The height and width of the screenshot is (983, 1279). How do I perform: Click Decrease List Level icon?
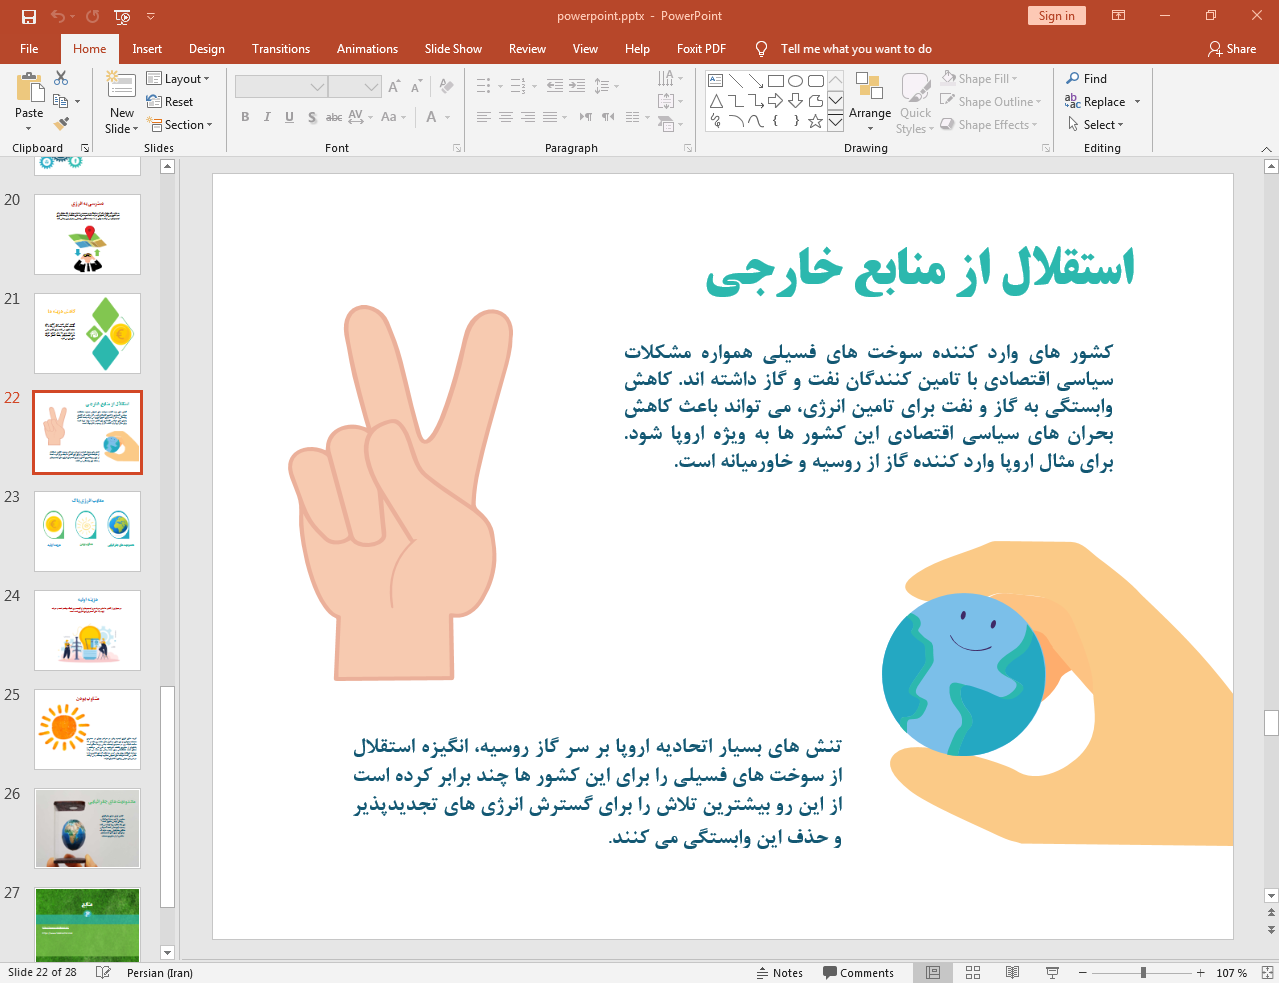[555, 86]
